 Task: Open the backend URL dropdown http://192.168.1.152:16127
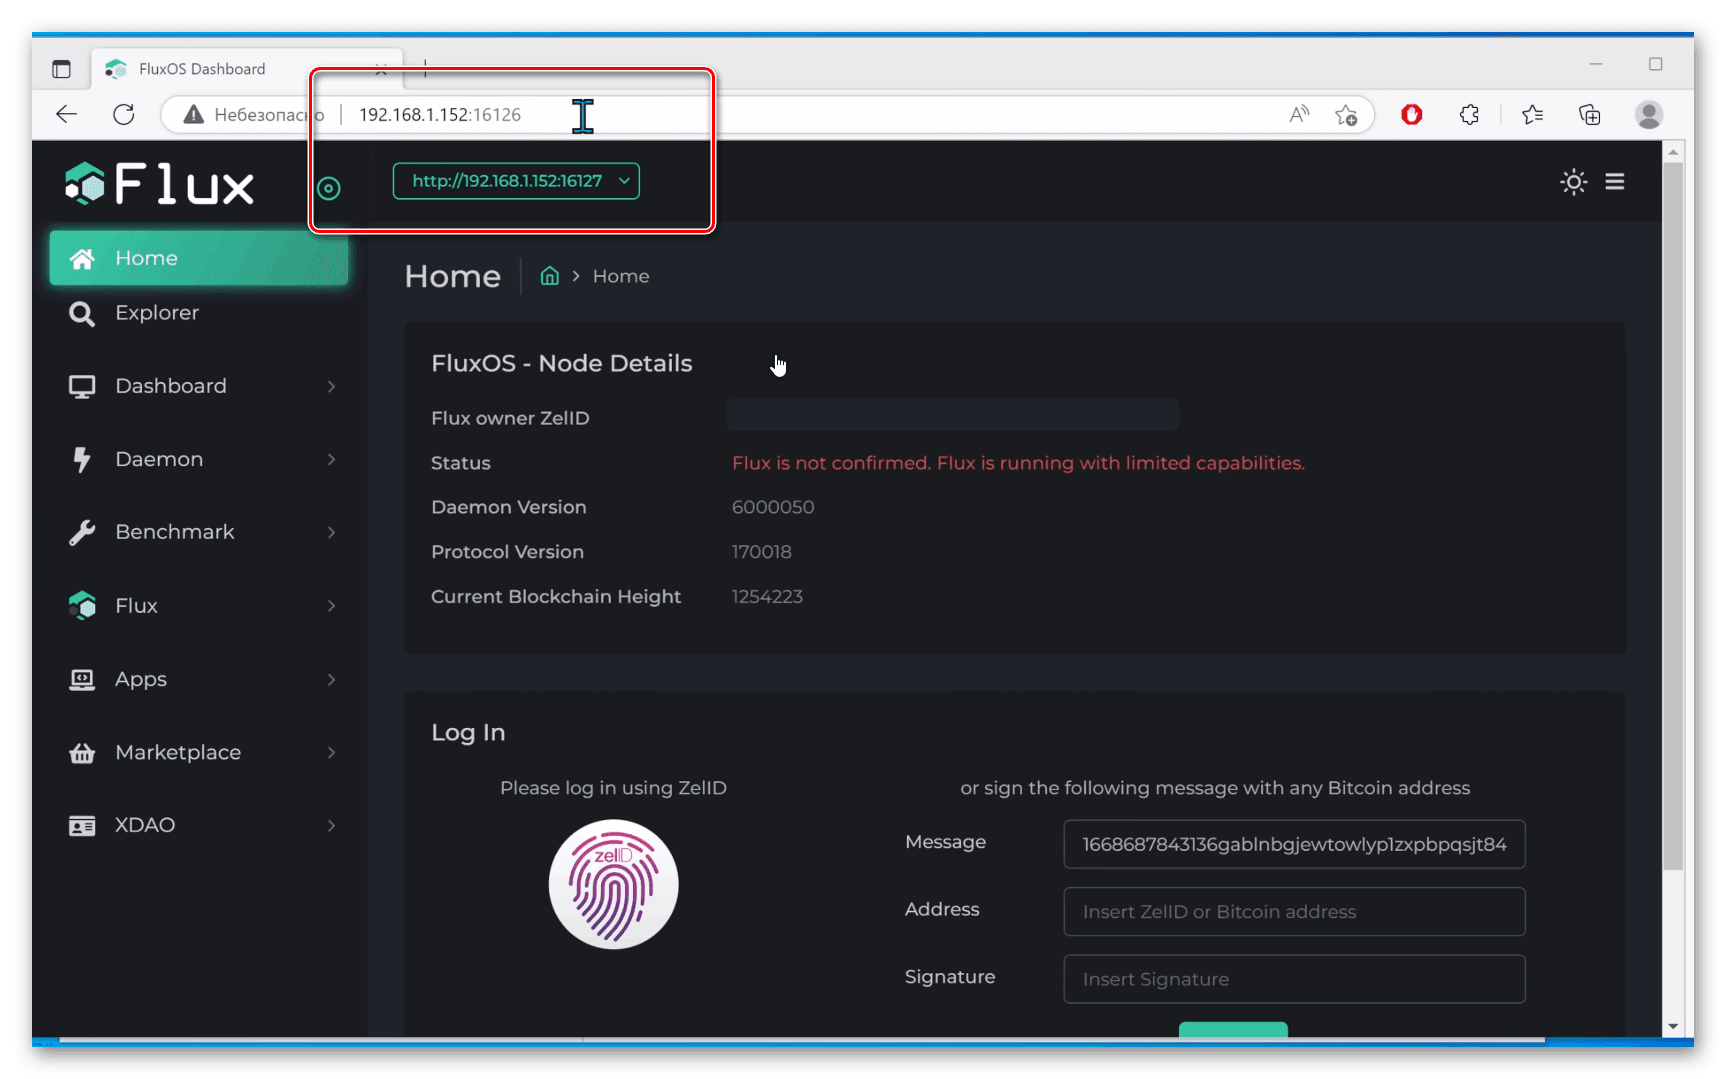516,181
